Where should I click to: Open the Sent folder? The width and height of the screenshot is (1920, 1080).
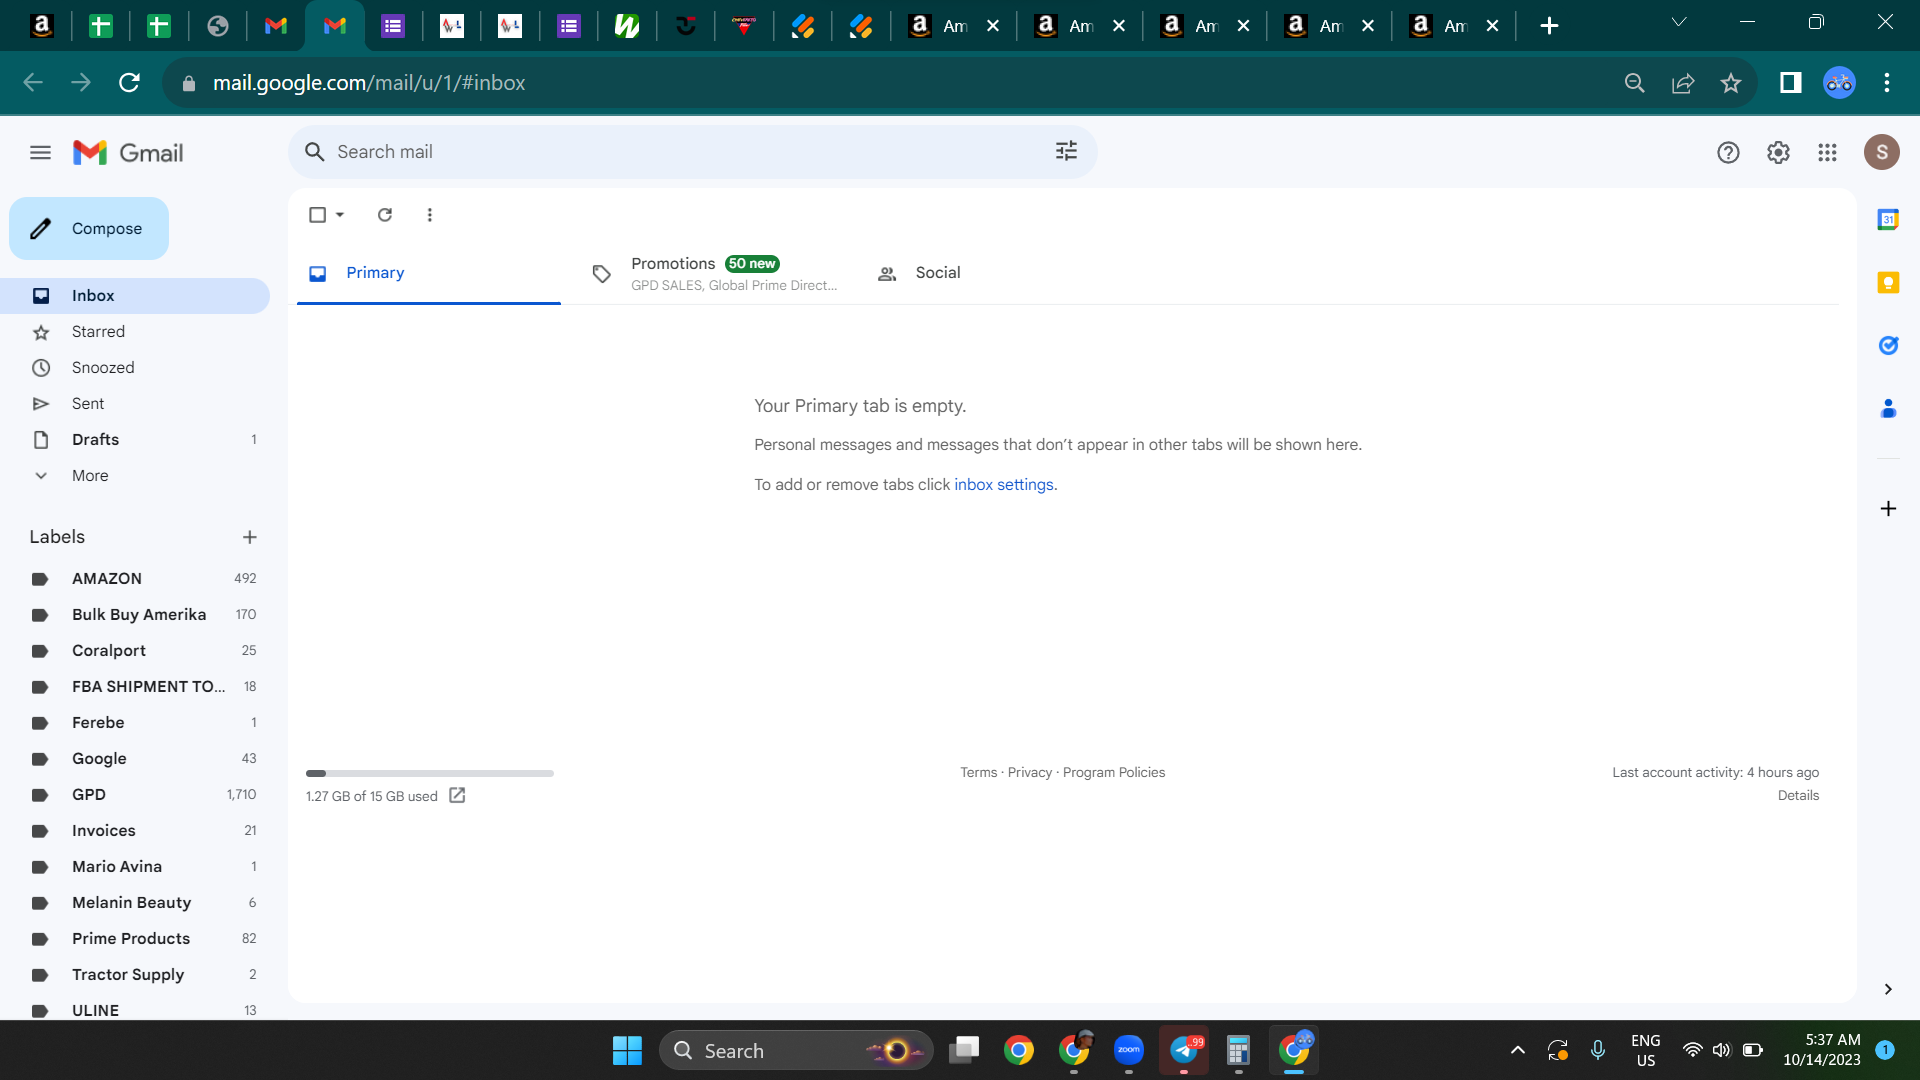point(135,404)
